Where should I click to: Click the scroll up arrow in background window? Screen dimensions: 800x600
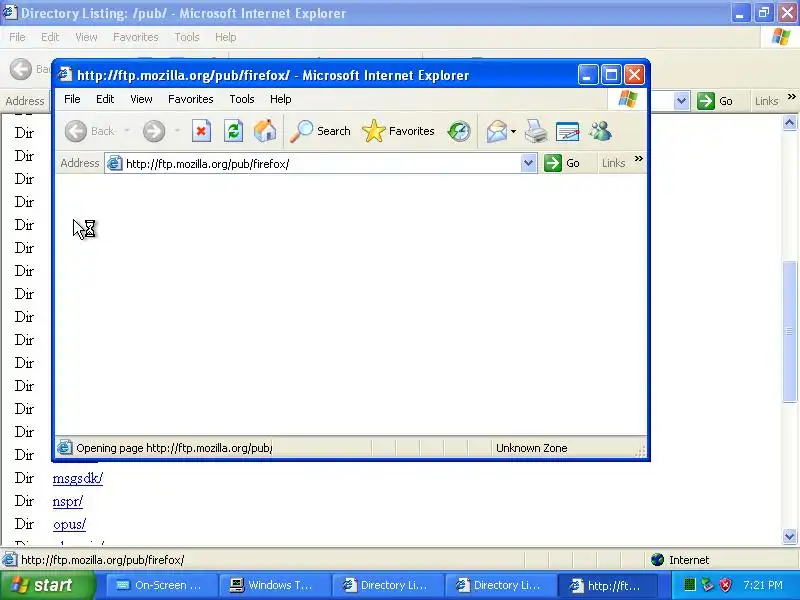point(789,122)
